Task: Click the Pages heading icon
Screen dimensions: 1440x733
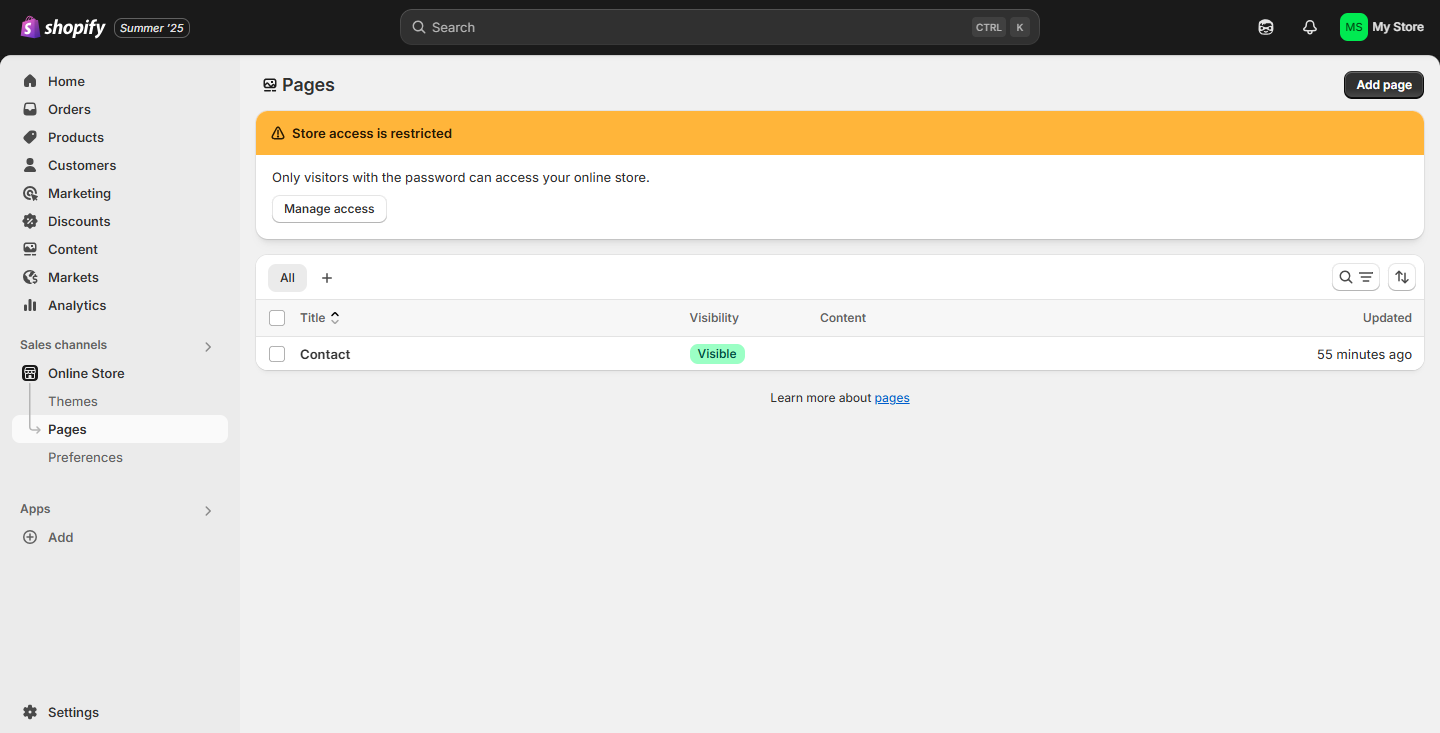Action: pos(269,85)
